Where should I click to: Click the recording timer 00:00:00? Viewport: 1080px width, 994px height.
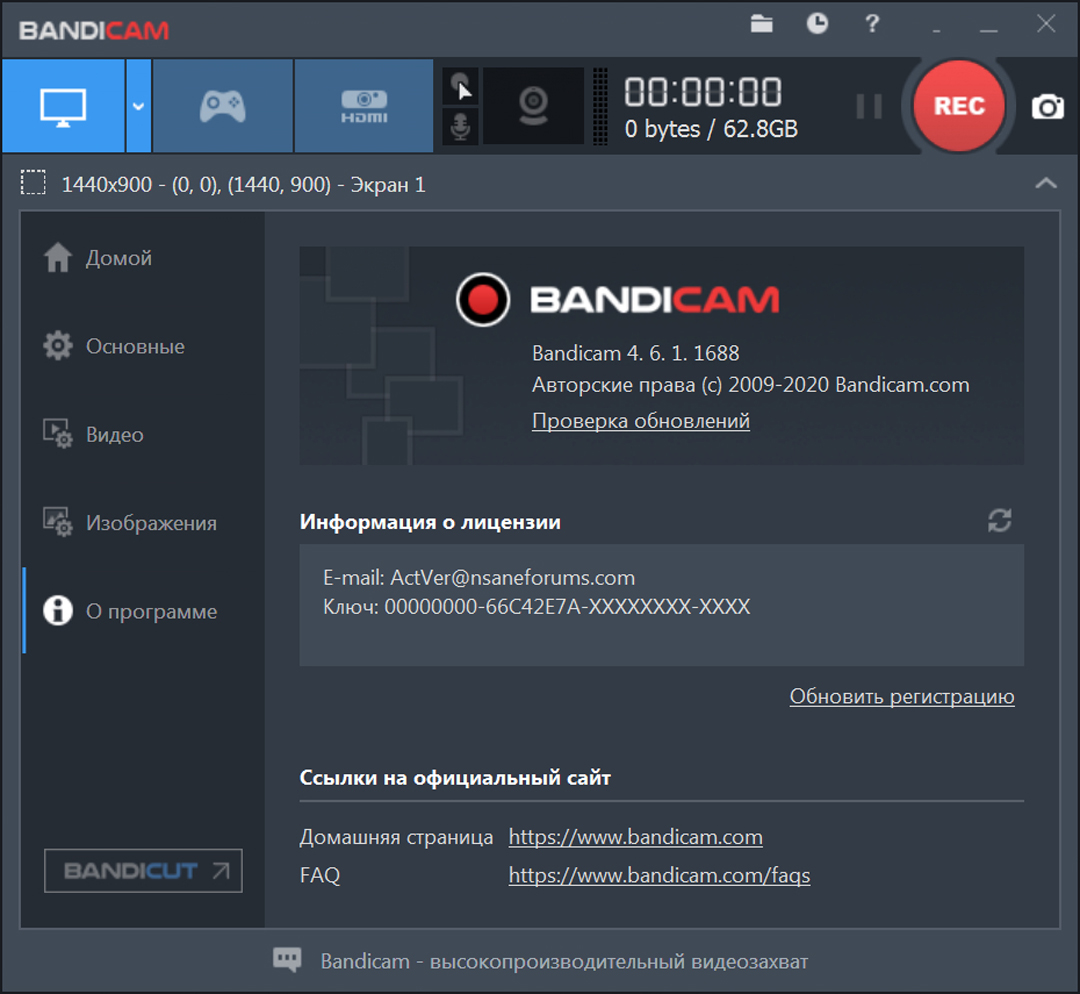coord(703,92)
